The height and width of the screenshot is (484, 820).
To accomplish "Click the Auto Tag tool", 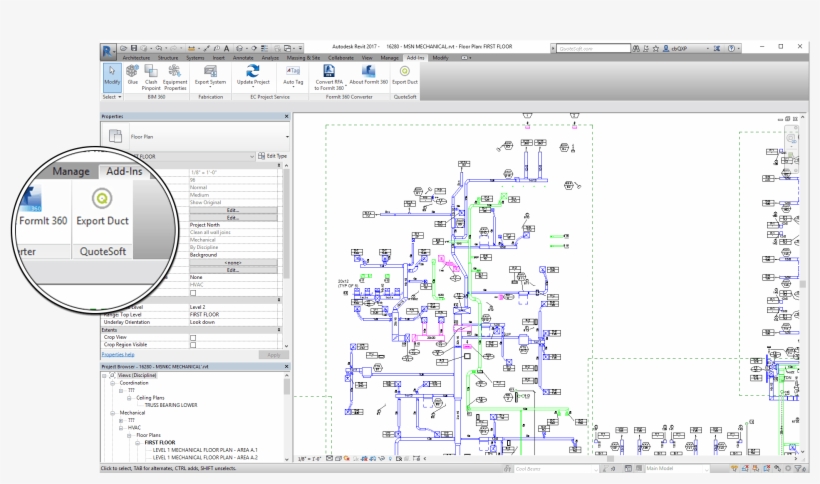I will pos(293,76).
